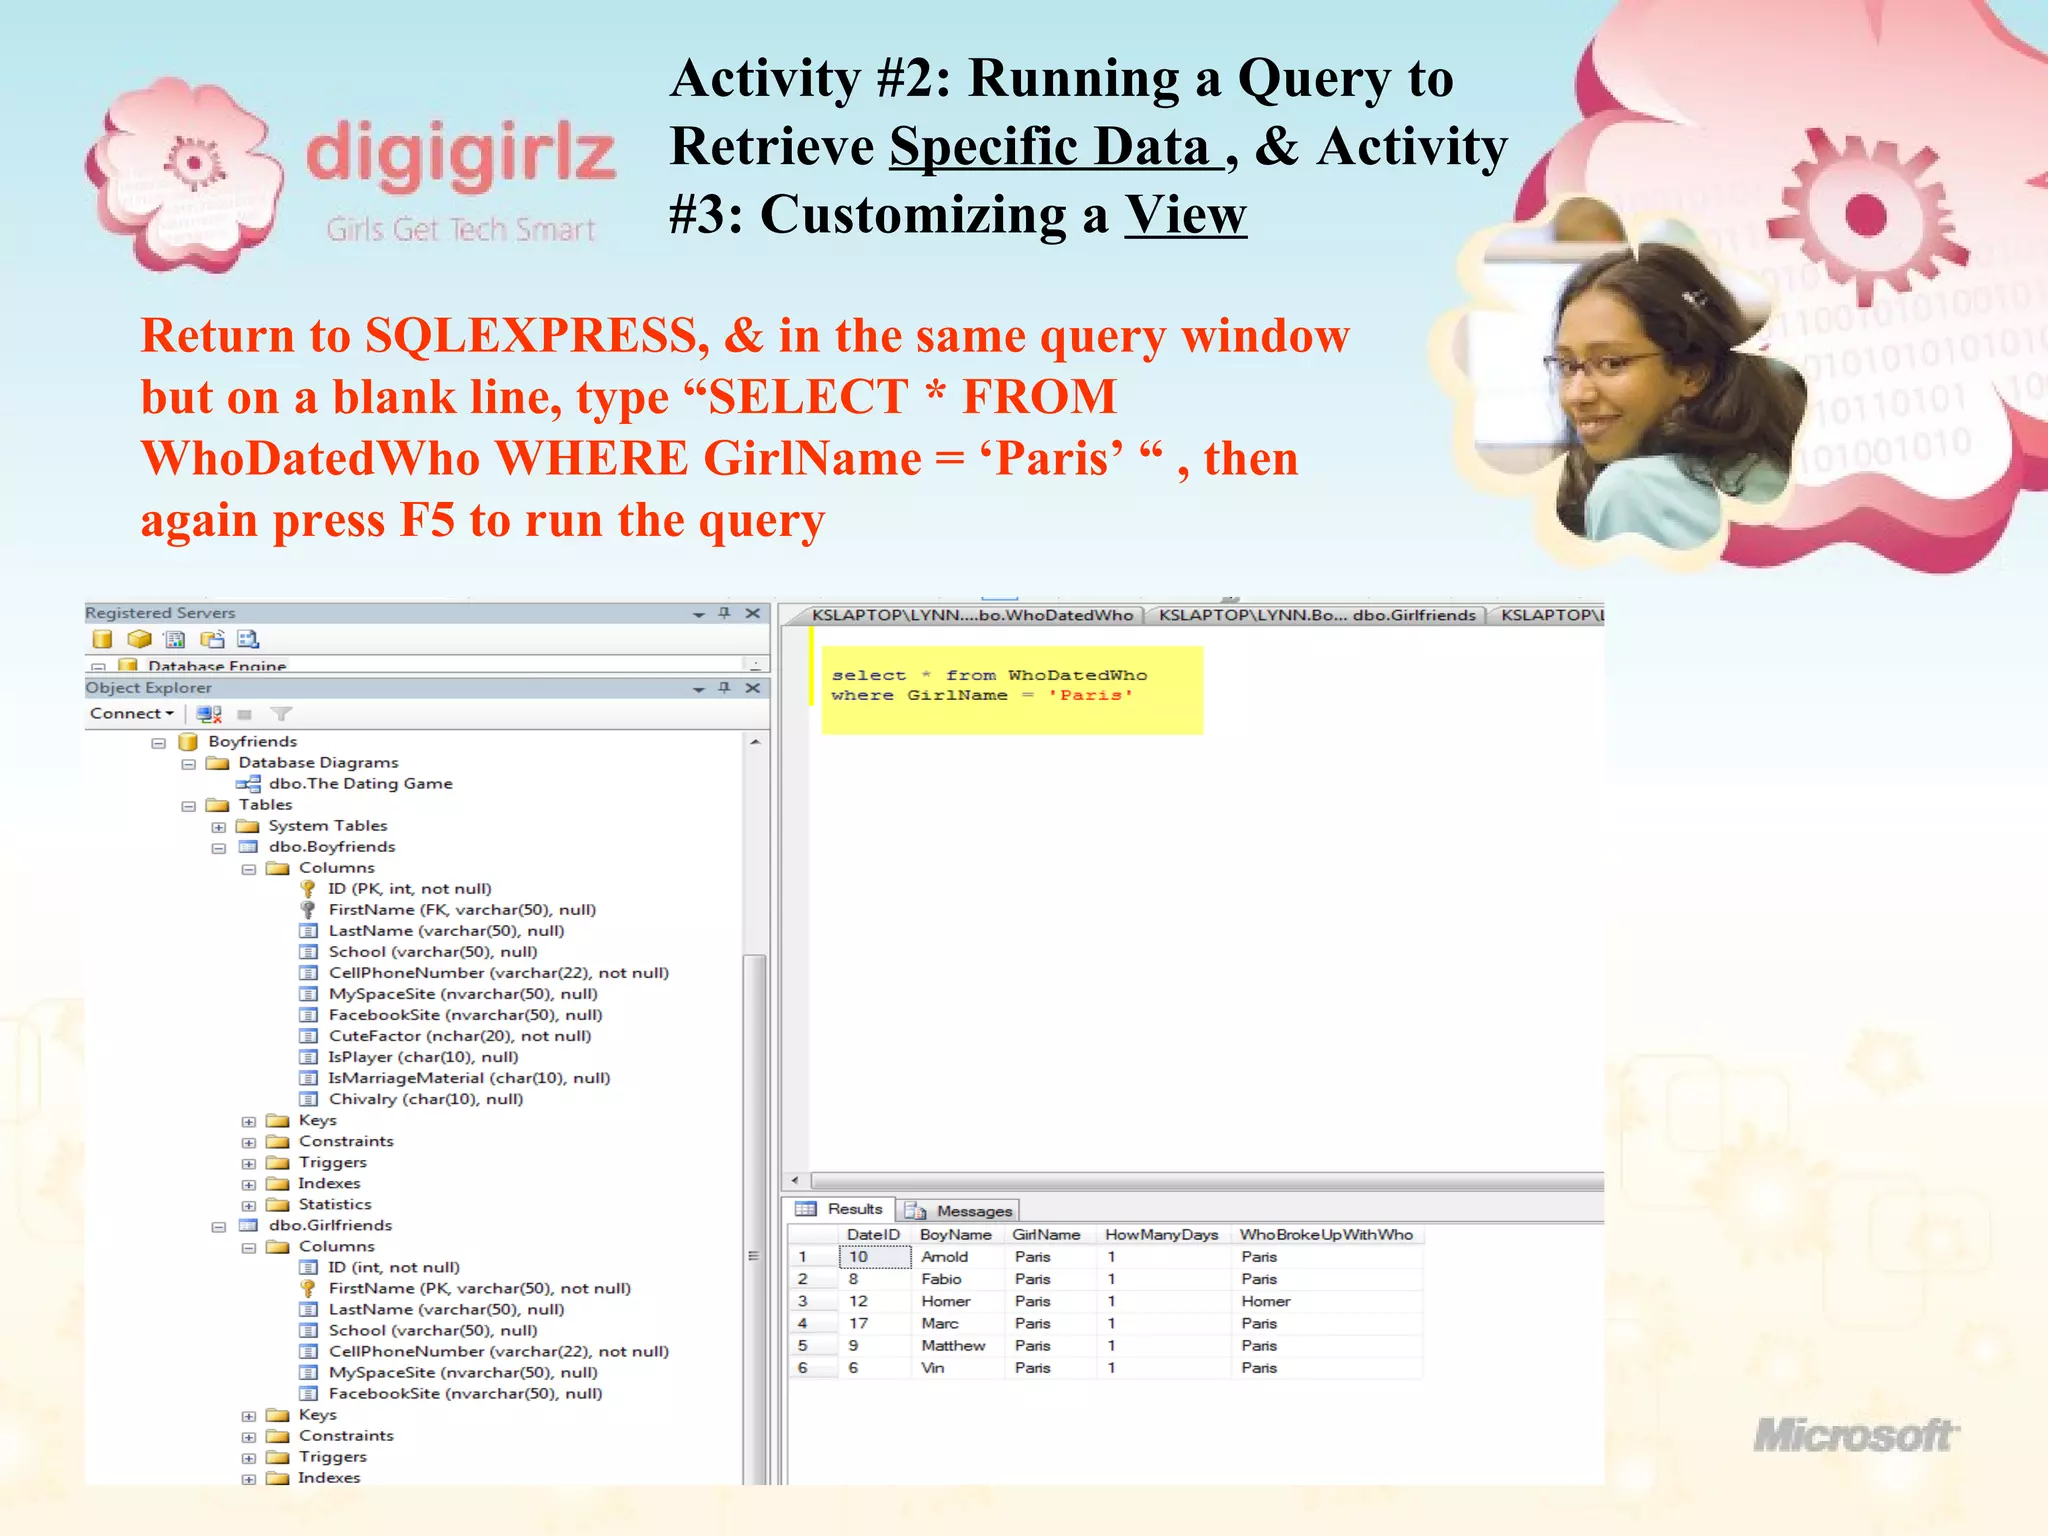Expand Constraints folder under dbo.Boyfriends
The image size is (2048, 1536).
pyautogui.click(x=249, y=1143)
